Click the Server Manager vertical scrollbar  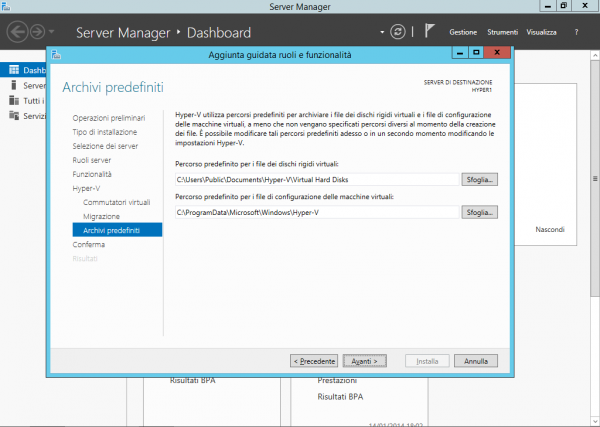tap(595, 179)
